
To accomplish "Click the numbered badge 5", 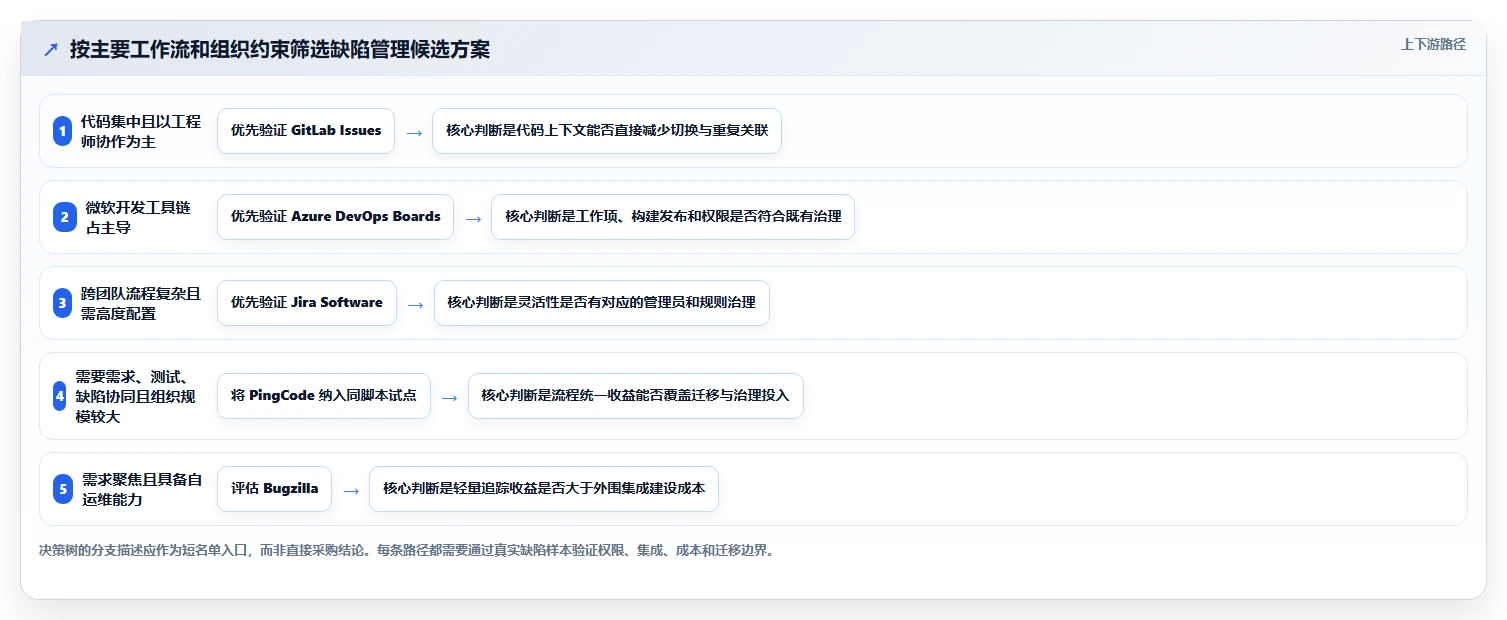I will [x=63, y=489].
